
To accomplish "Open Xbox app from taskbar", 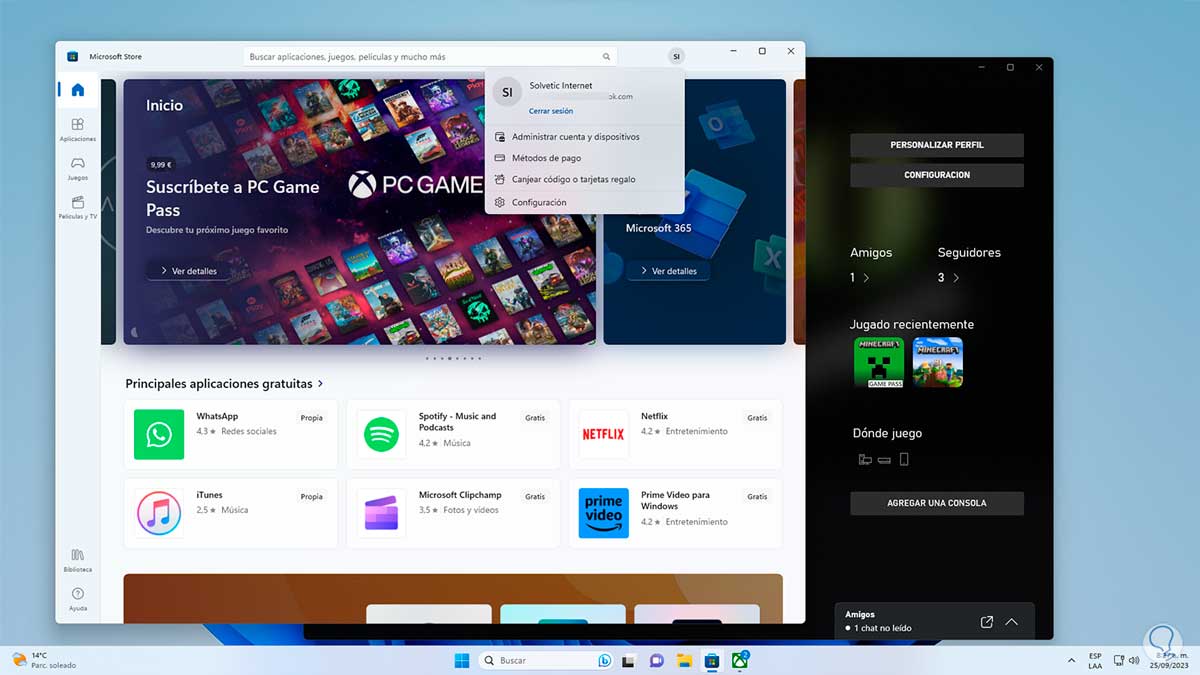I will pyautogui.click(x=739, y=660).
